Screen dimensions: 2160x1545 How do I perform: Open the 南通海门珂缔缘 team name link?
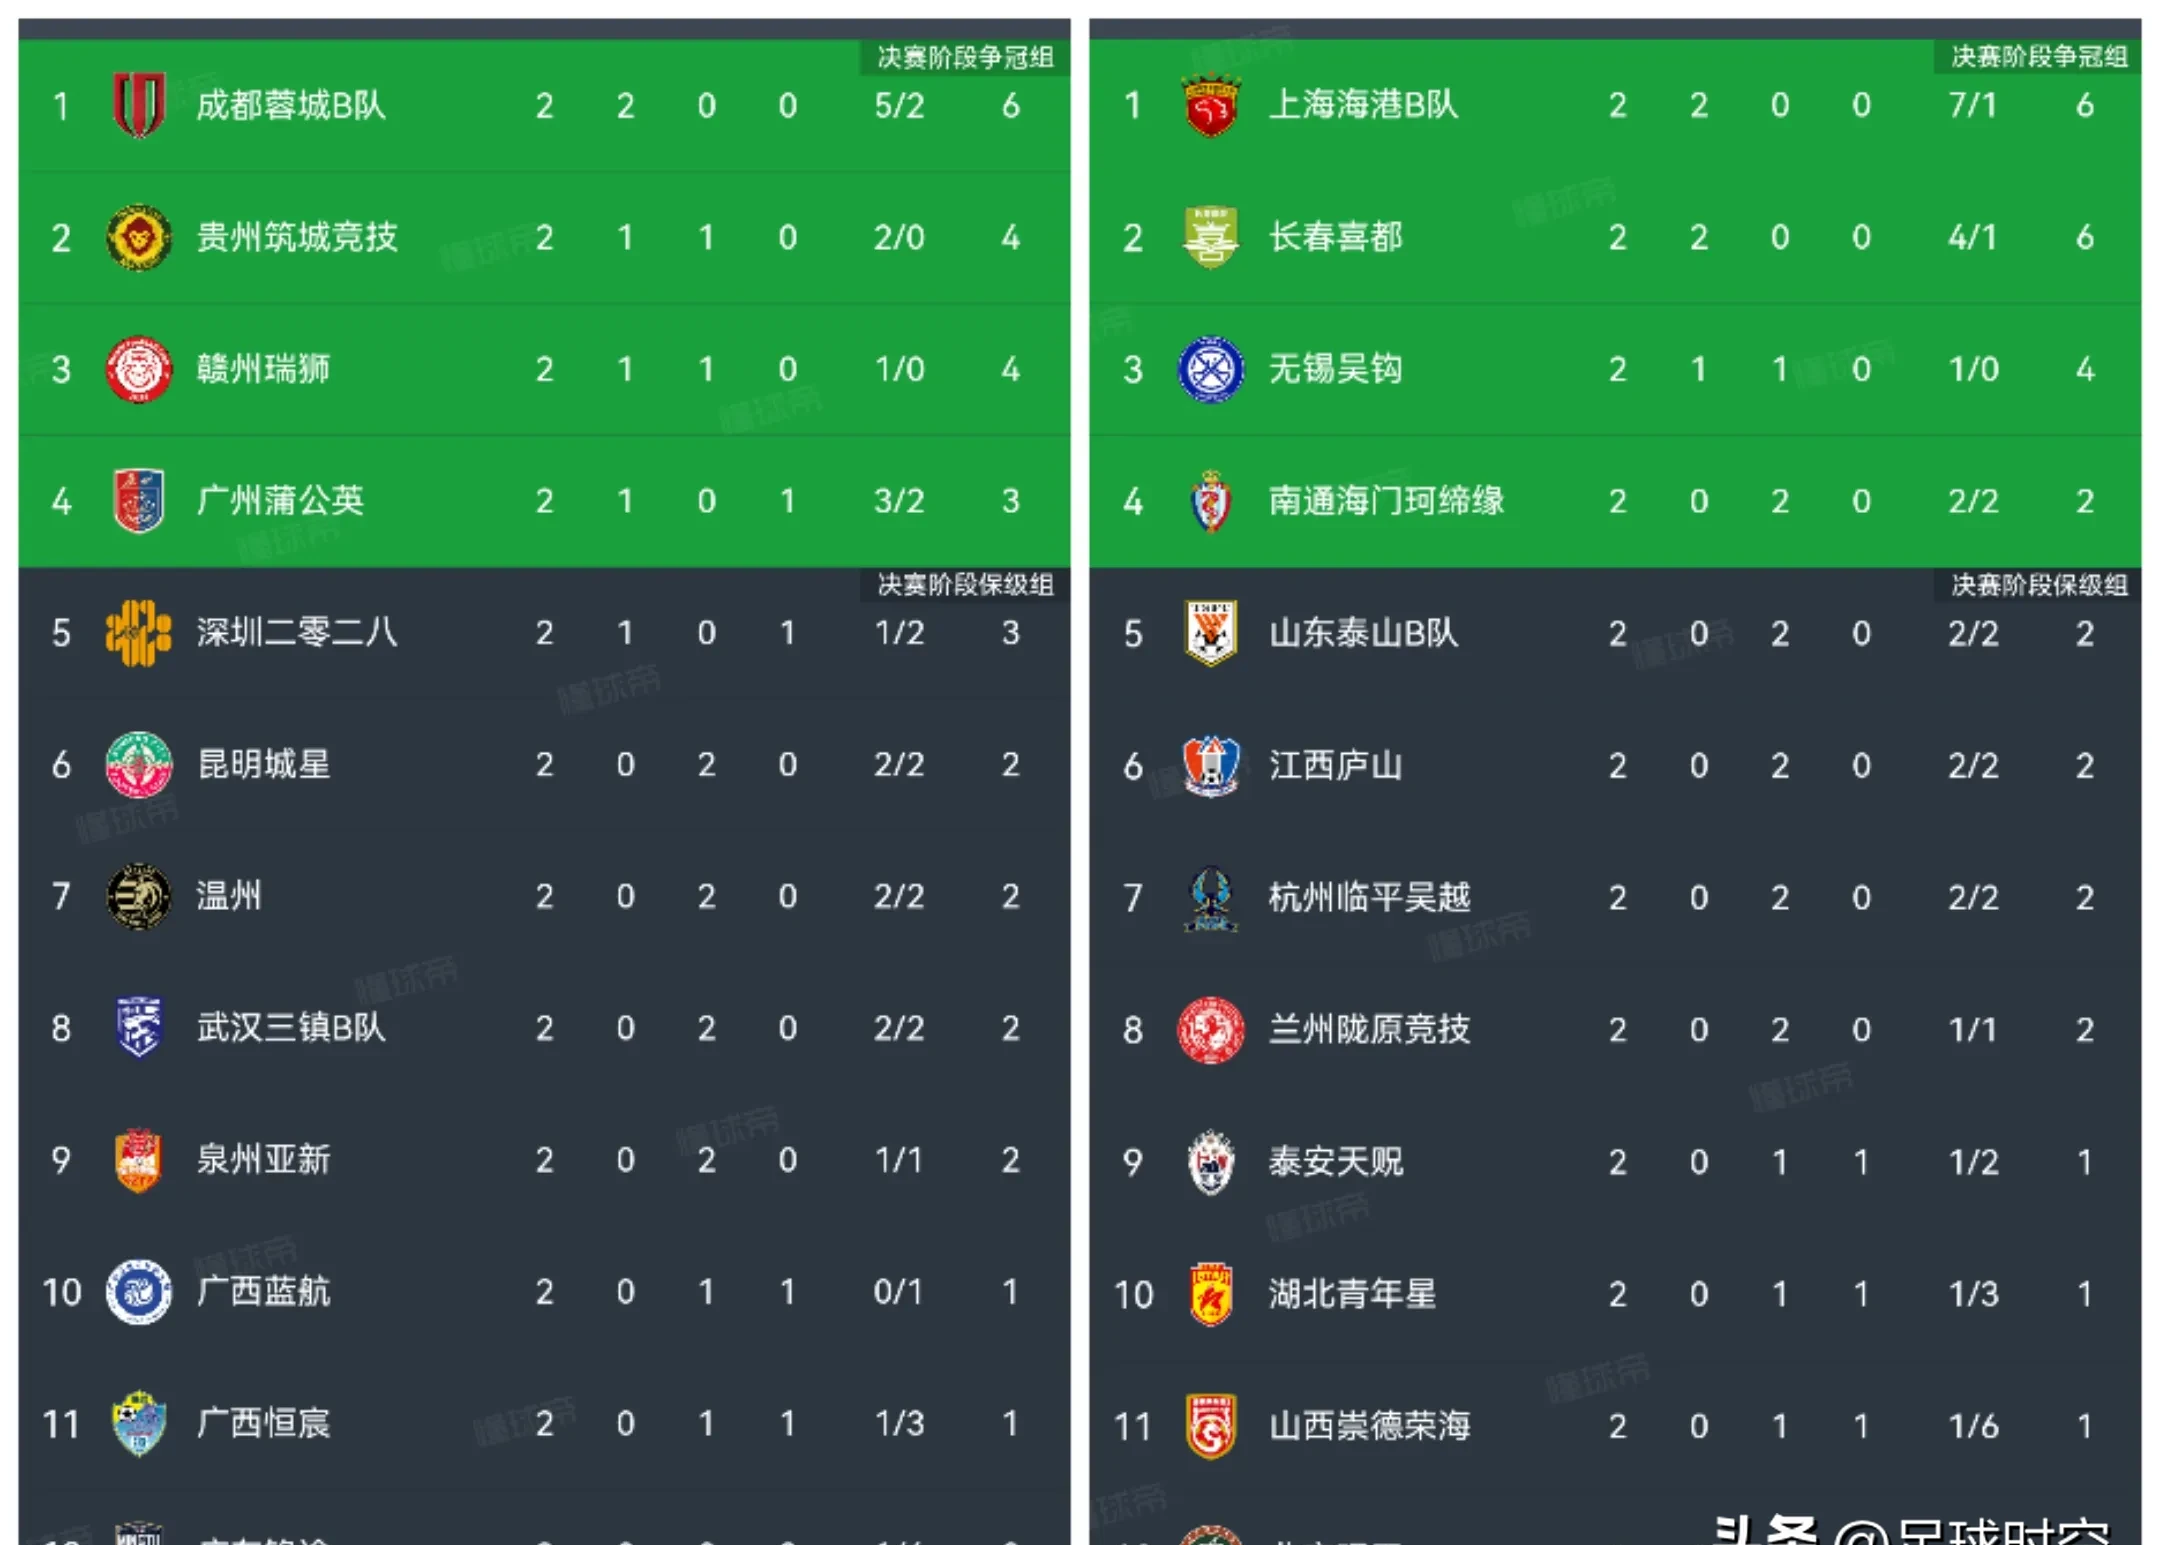click(1385, 500)
